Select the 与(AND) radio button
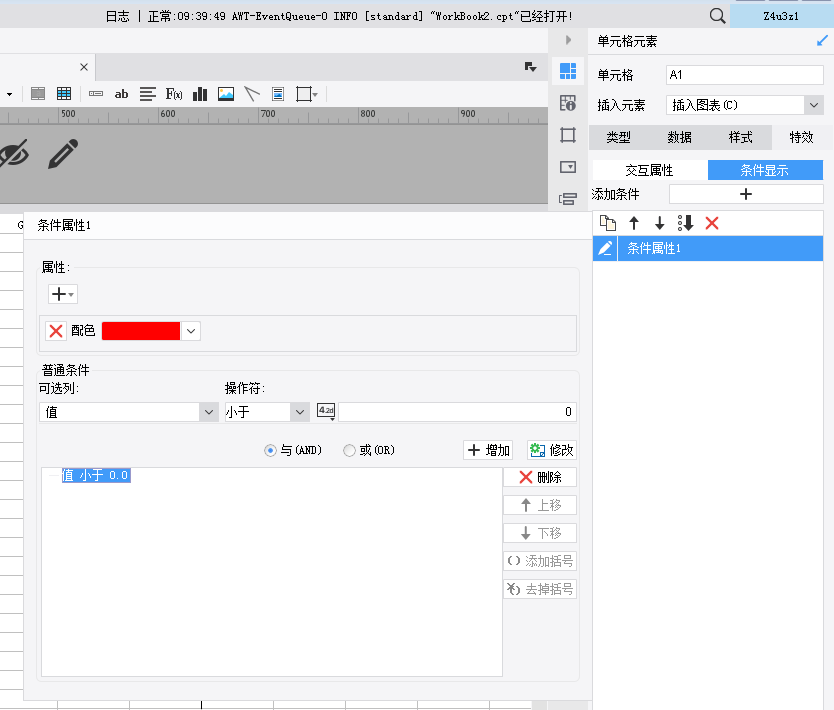 coord(270,450)
